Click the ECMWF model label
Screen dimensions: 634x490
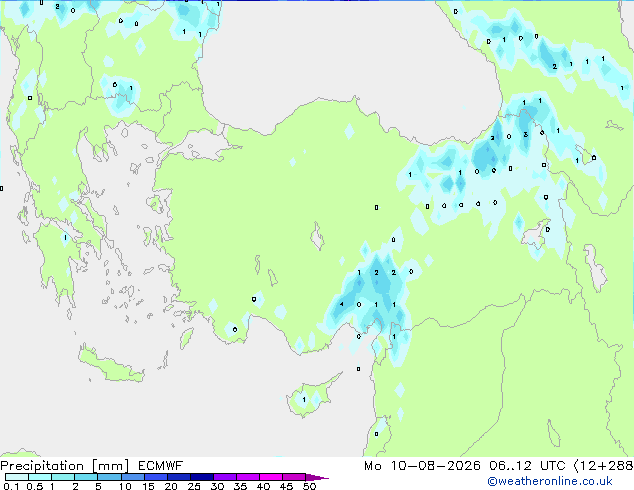(161, 466)
